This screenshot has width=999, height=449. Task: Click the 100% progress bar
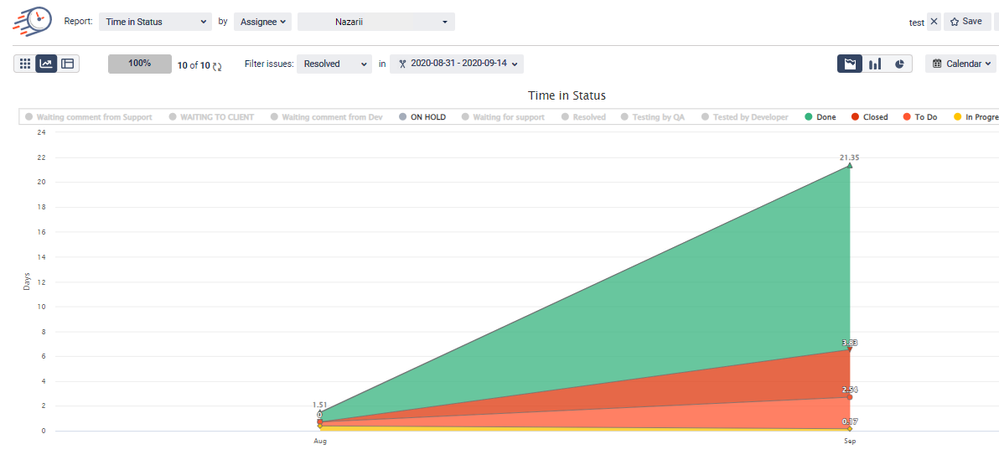point(140,64)
